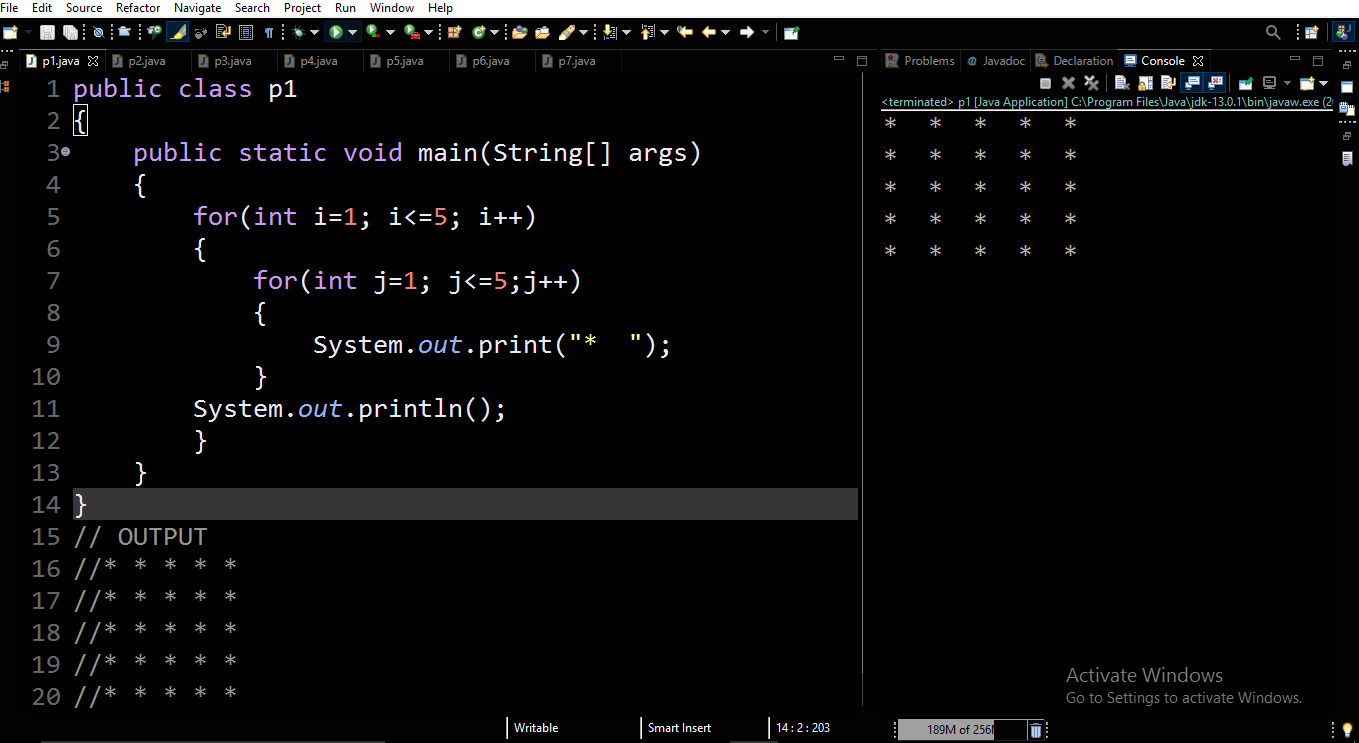Screen dimensions: 1359x743
Task: Pin the Console view
Action: click(1246, 83)
